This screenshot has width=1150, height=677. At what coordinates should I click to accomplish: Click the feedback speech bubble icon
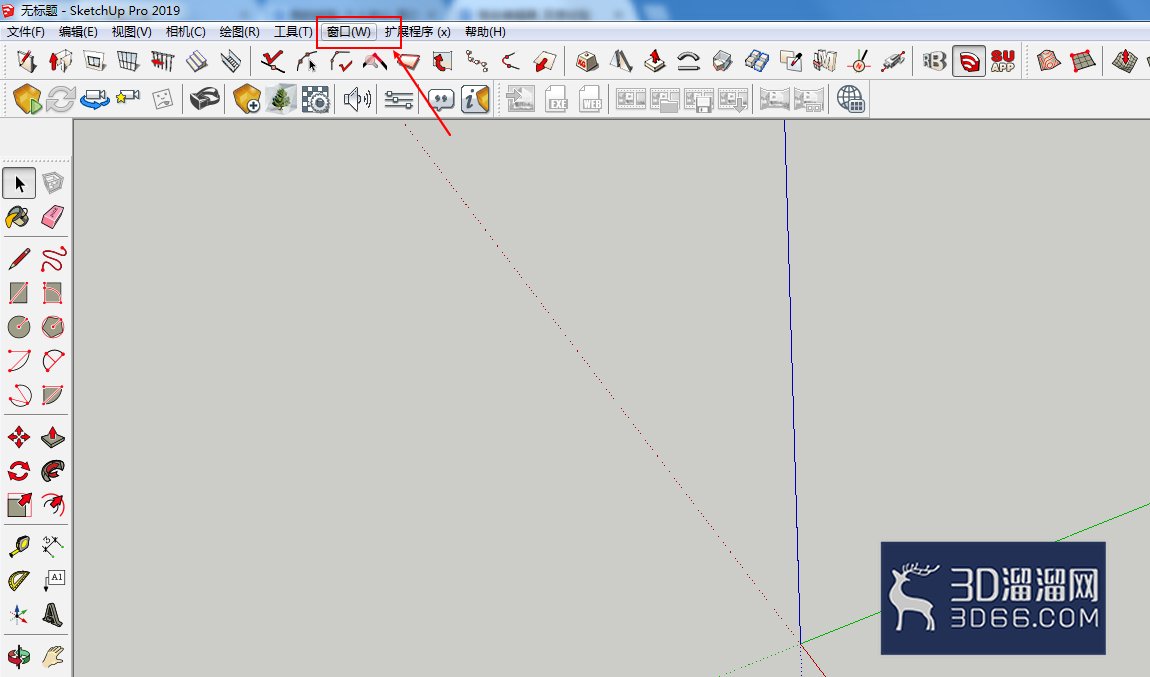pyautogui.click(x=441, y=99)
